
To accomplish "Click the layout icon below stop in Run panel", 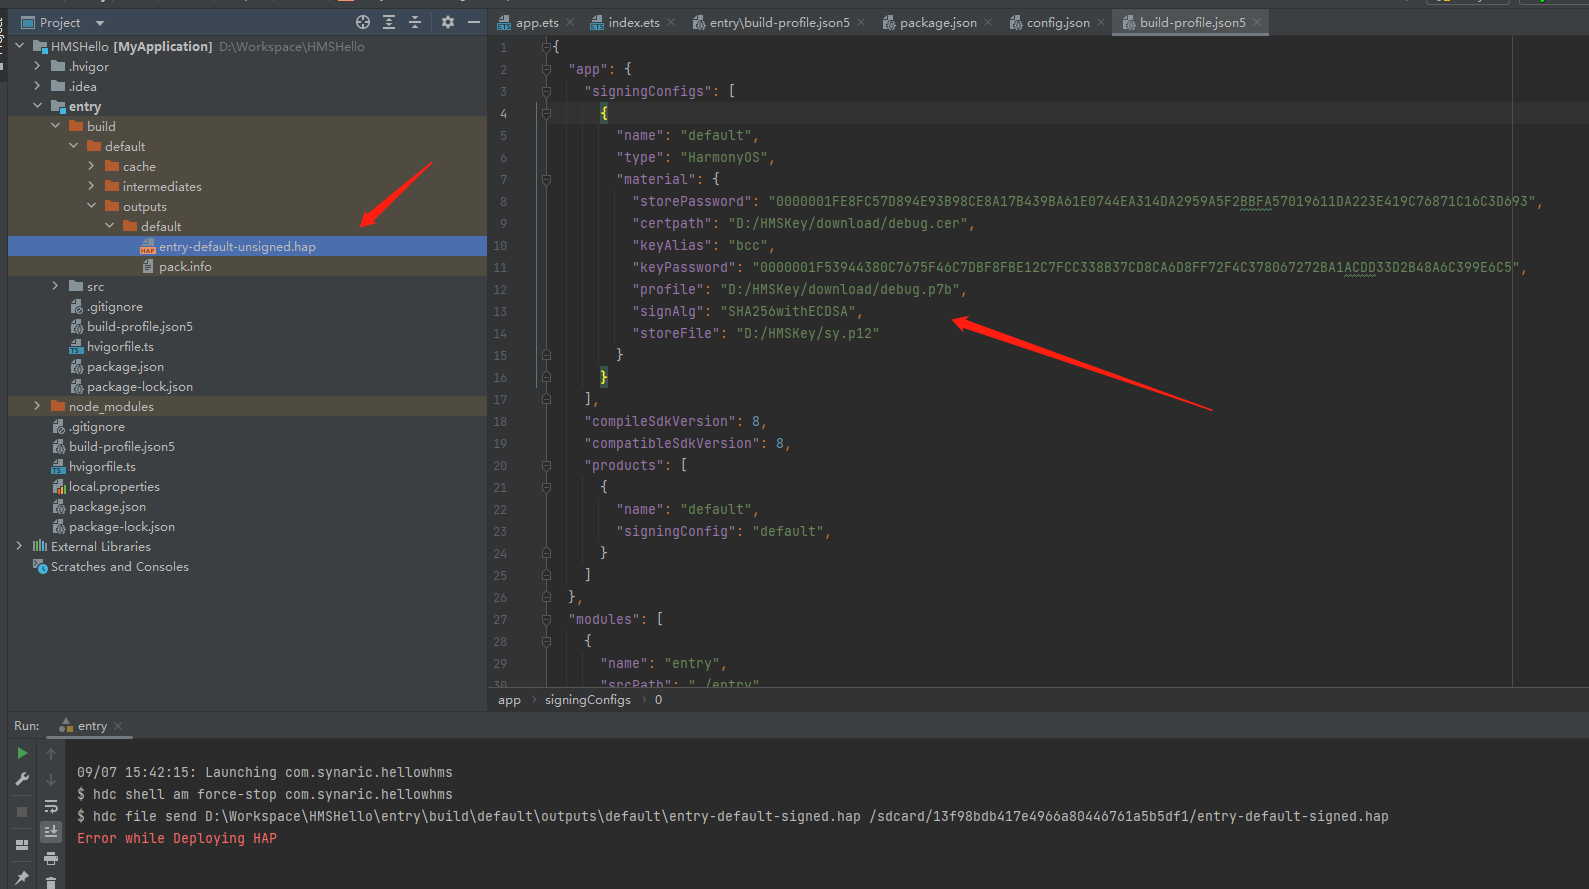I will point(22,845).
